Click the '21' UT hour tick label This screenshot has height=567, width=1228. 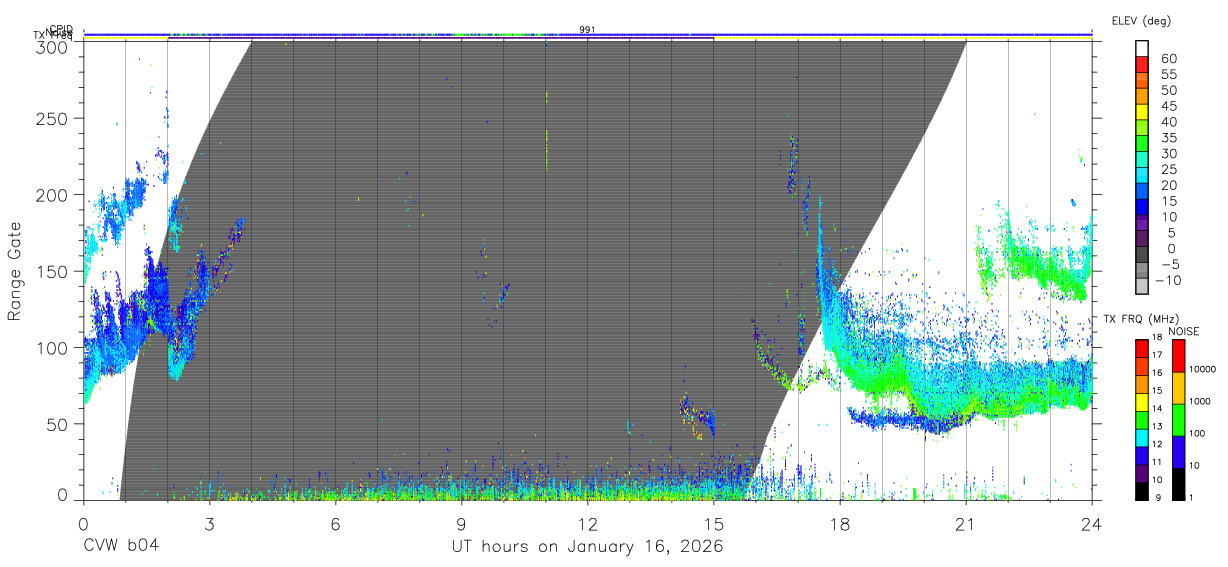tap(965, 522)
